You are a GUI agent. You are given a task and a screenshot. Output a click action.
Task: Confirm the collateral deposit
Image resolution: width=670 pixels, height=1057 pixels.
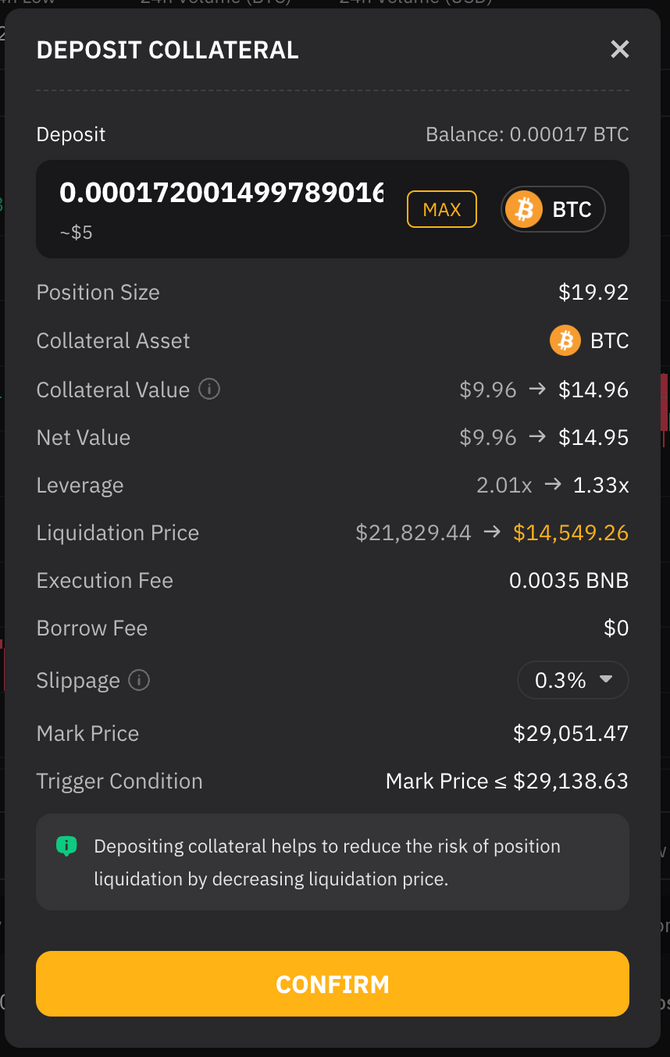(x=332, y=984)
